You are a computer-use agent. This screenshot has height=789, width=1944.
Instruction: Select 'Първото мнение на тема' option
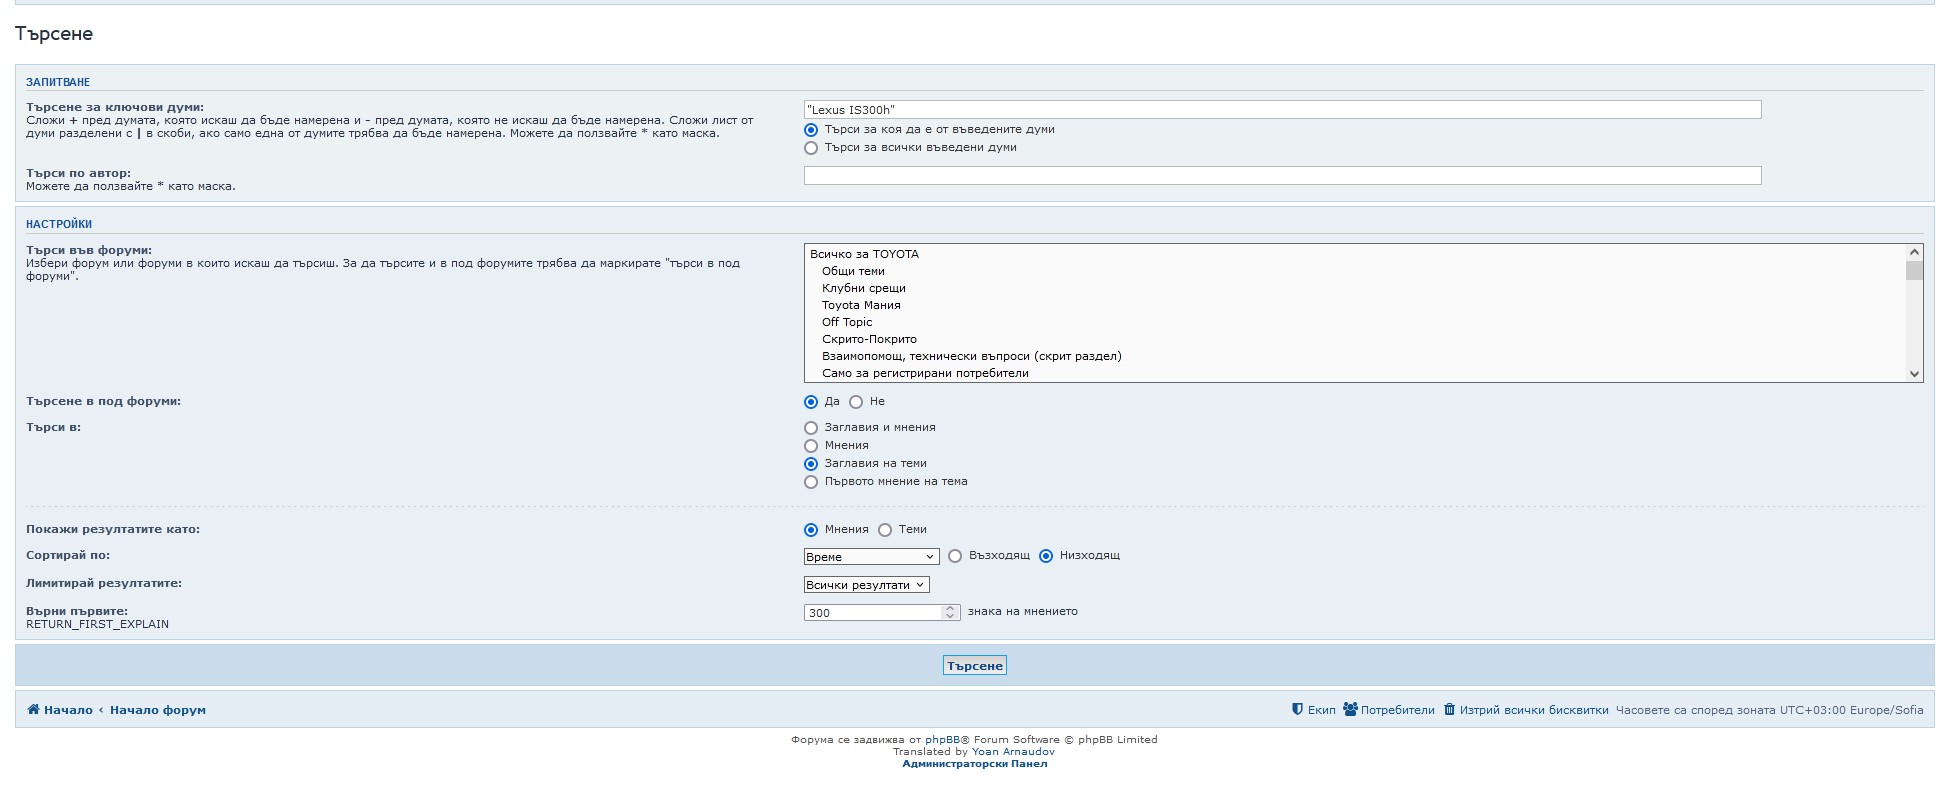[x=811, y=482]
